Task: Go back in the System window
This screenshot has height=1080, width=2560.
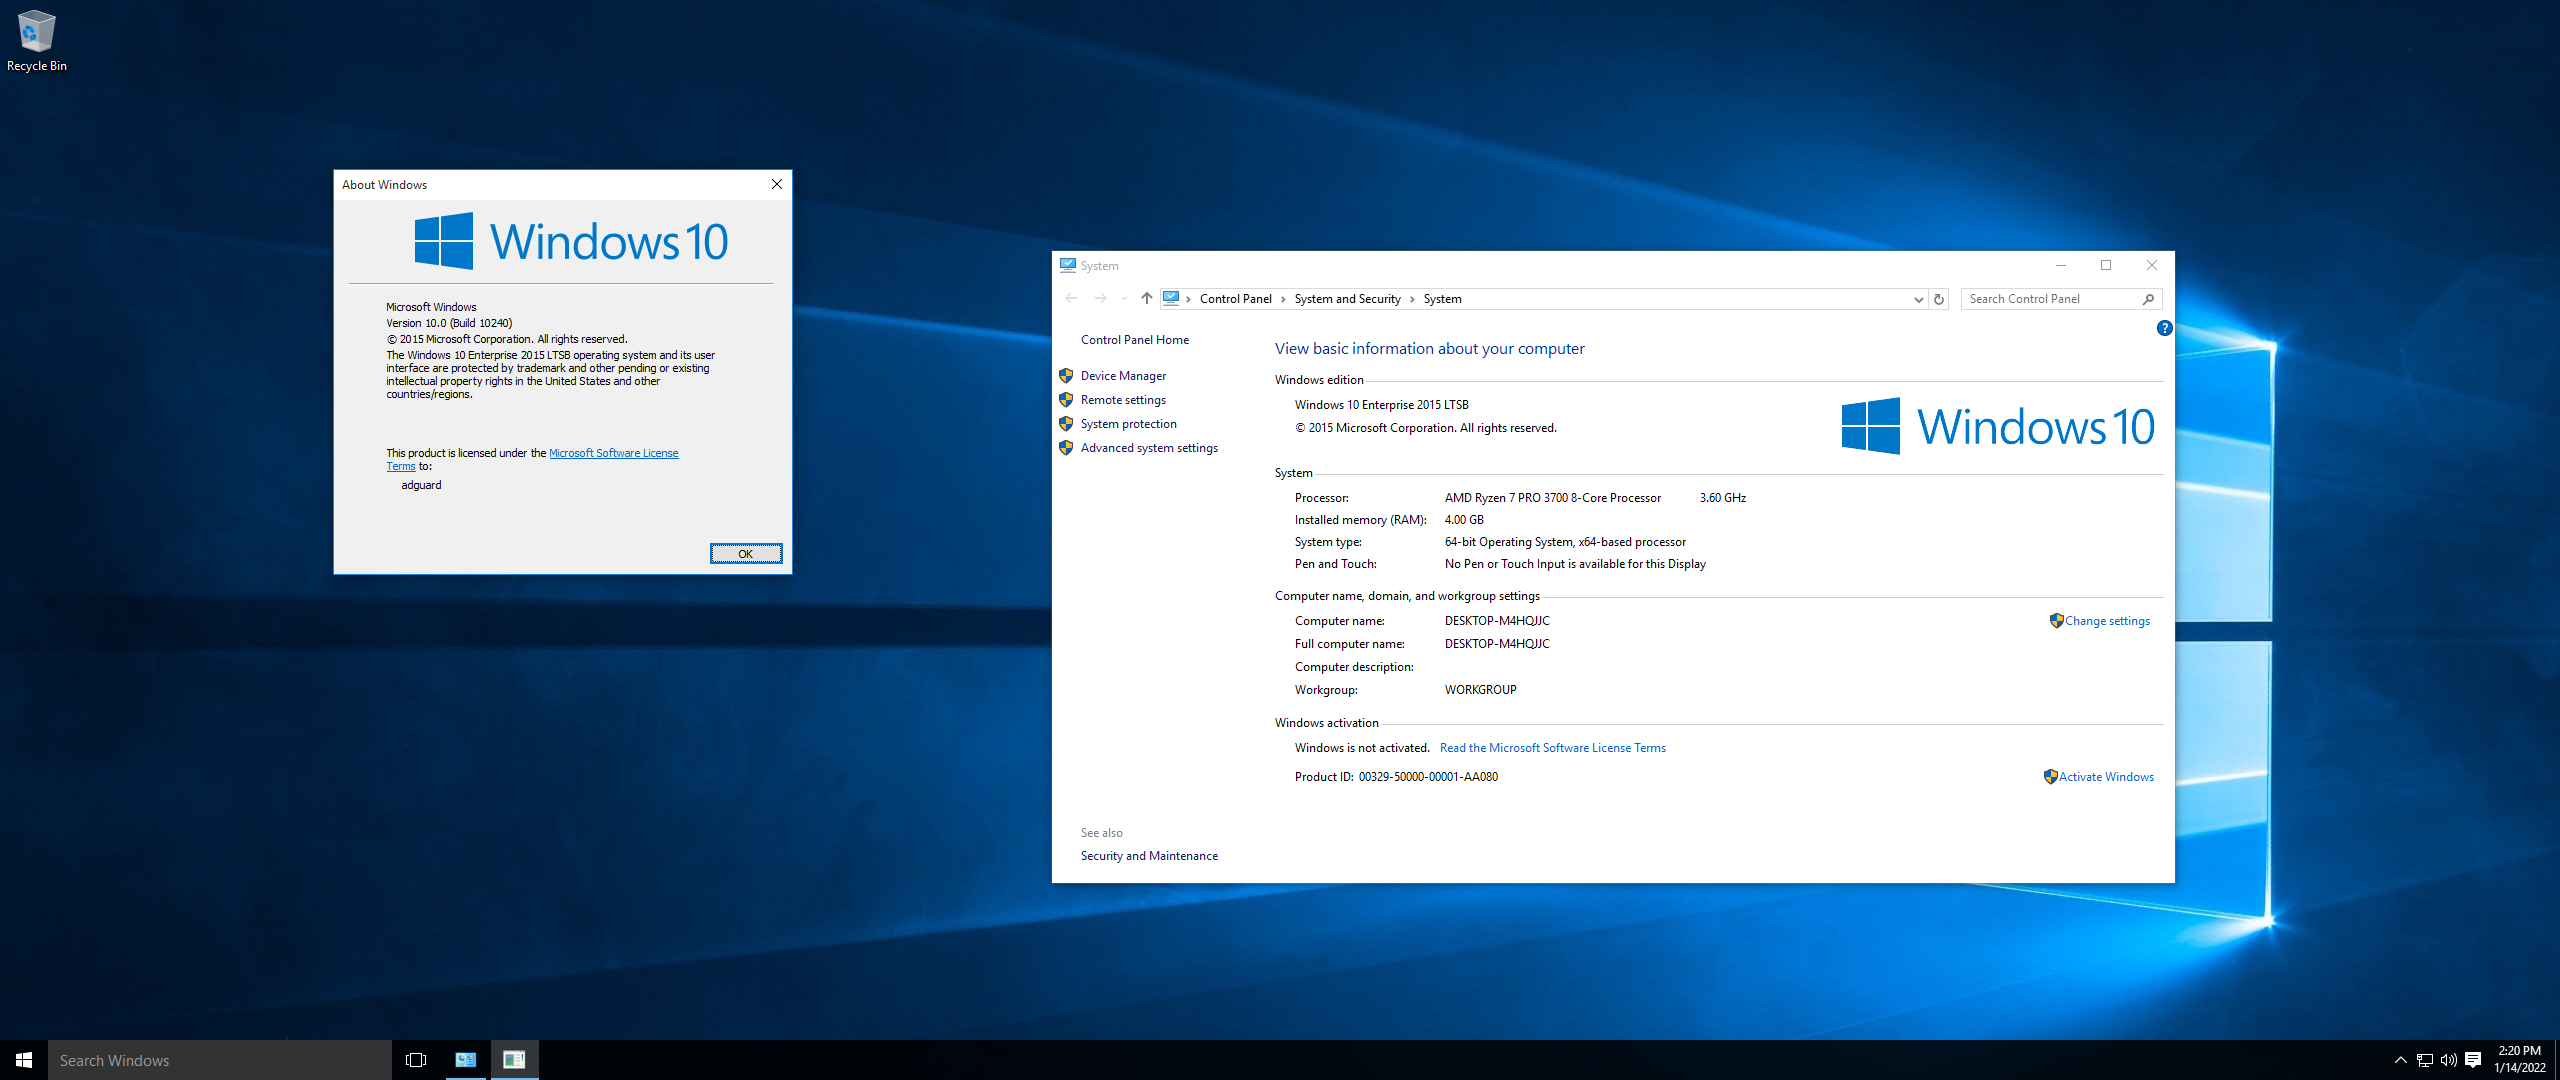Action: click(x=1071, y=298)
